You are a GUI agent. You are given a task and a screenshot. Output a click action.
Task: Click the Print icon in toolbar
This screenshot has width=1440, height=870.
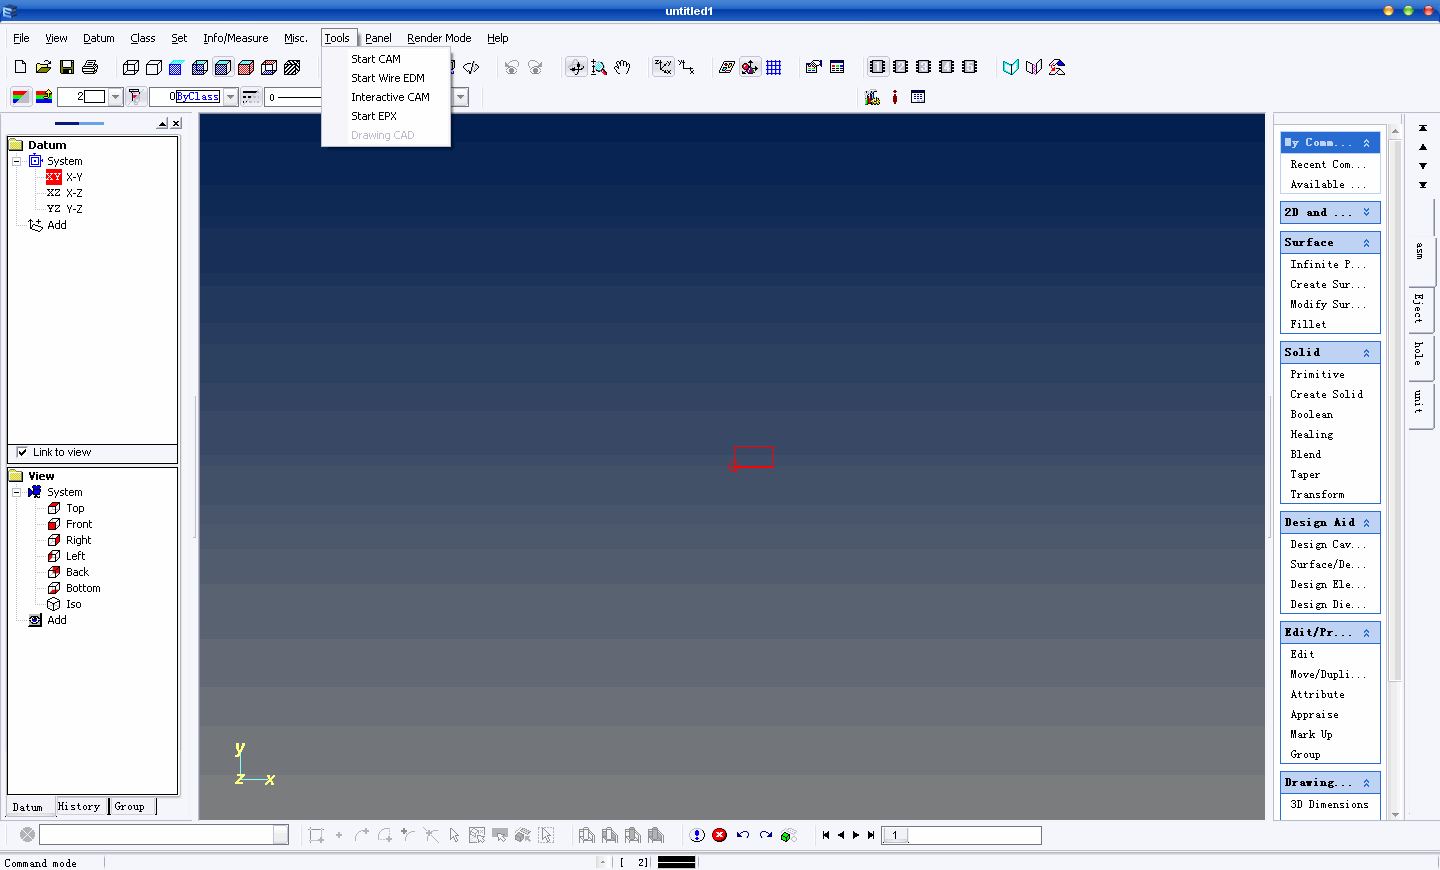point(90,67)
